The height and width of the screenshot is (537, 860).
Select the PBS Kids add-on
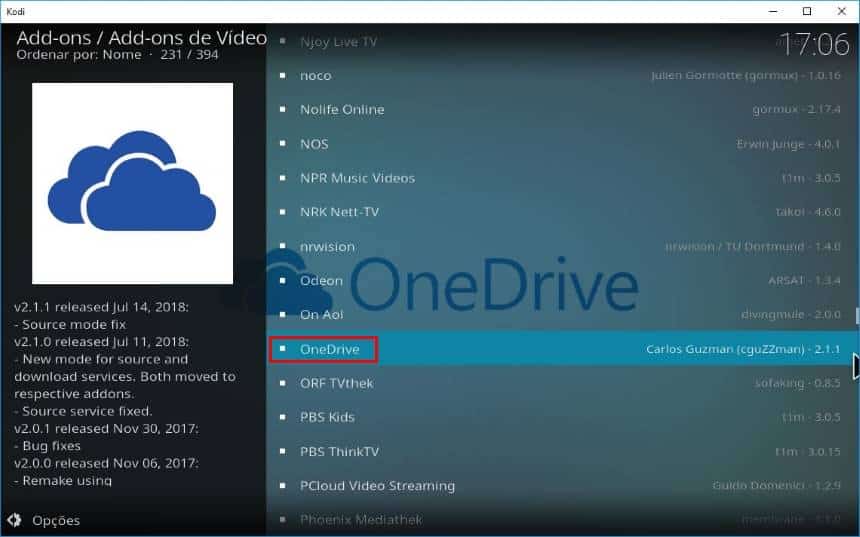tap(563, 417)
